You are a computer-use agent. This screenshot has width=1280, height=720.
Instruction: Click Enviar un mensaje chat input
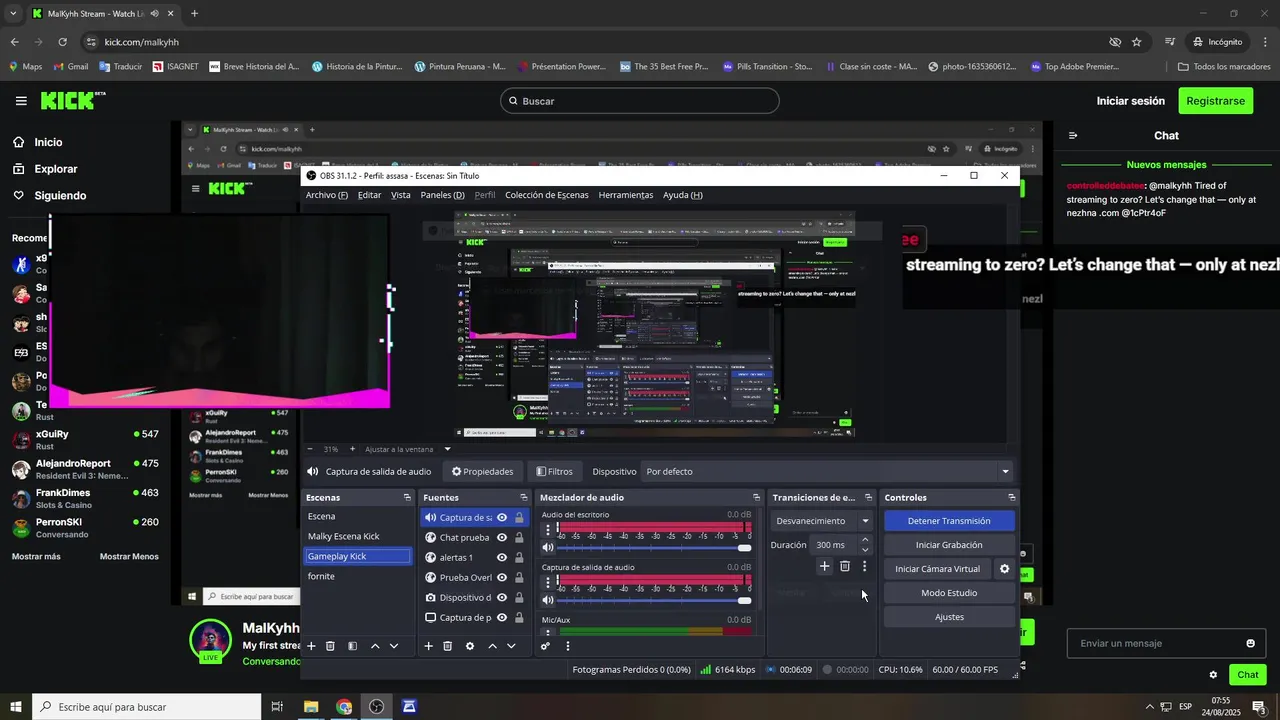click(1167, 643)
